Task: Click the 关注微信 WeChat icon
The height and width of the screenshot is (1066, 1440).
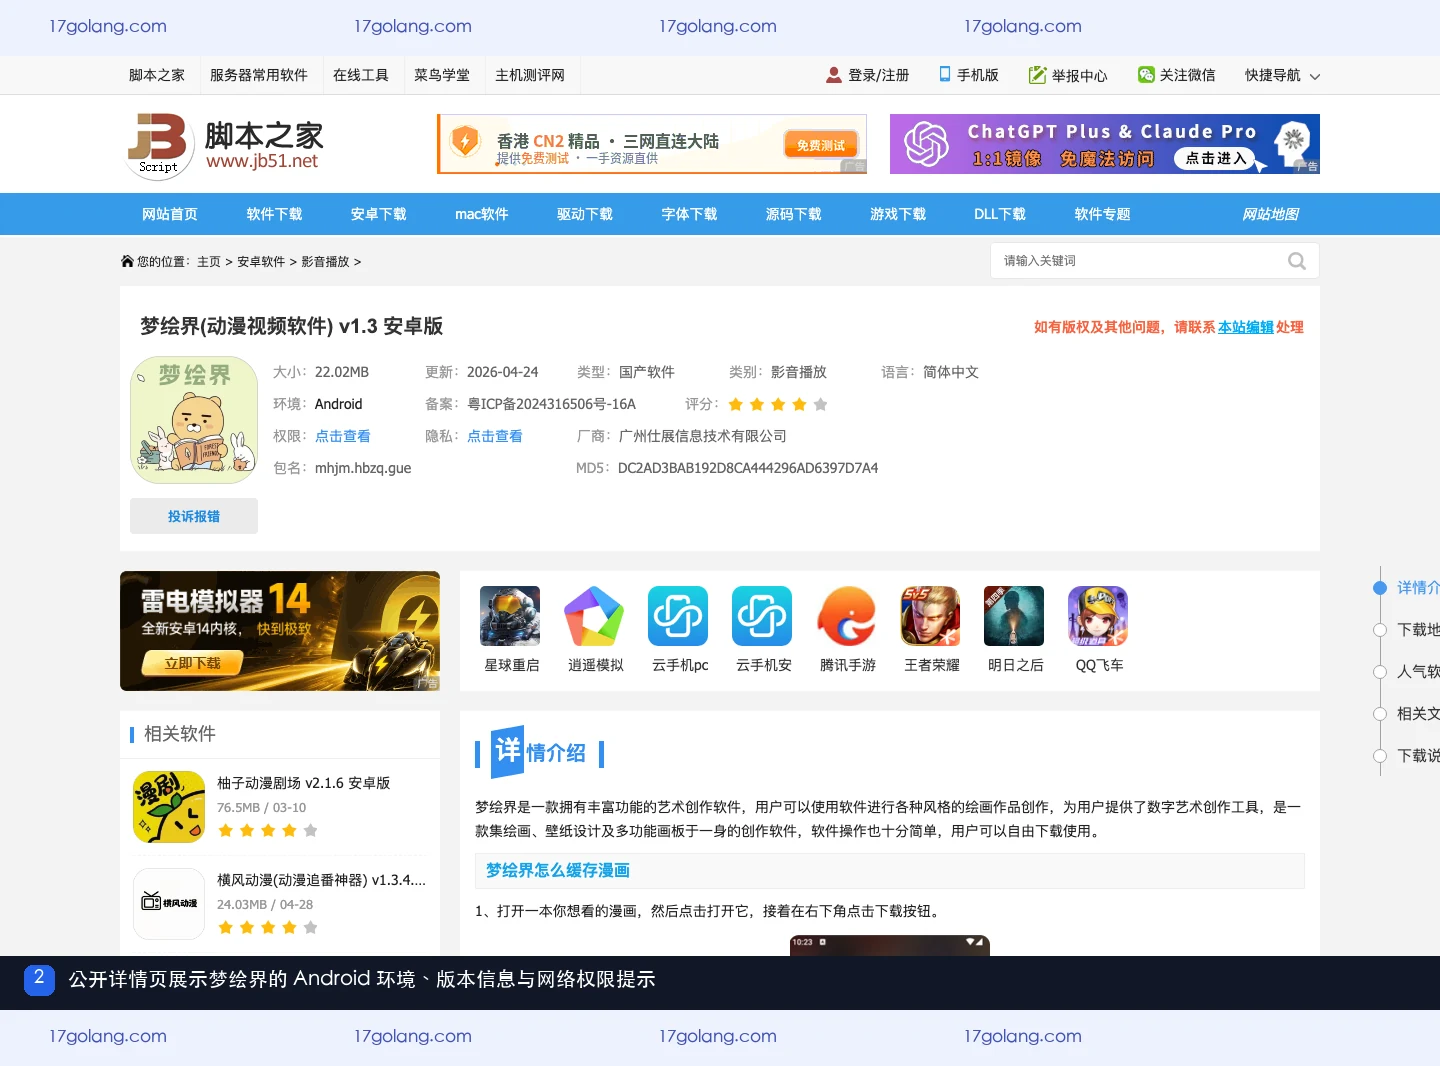Action: pyautogui.click(x=1146, y=75)
